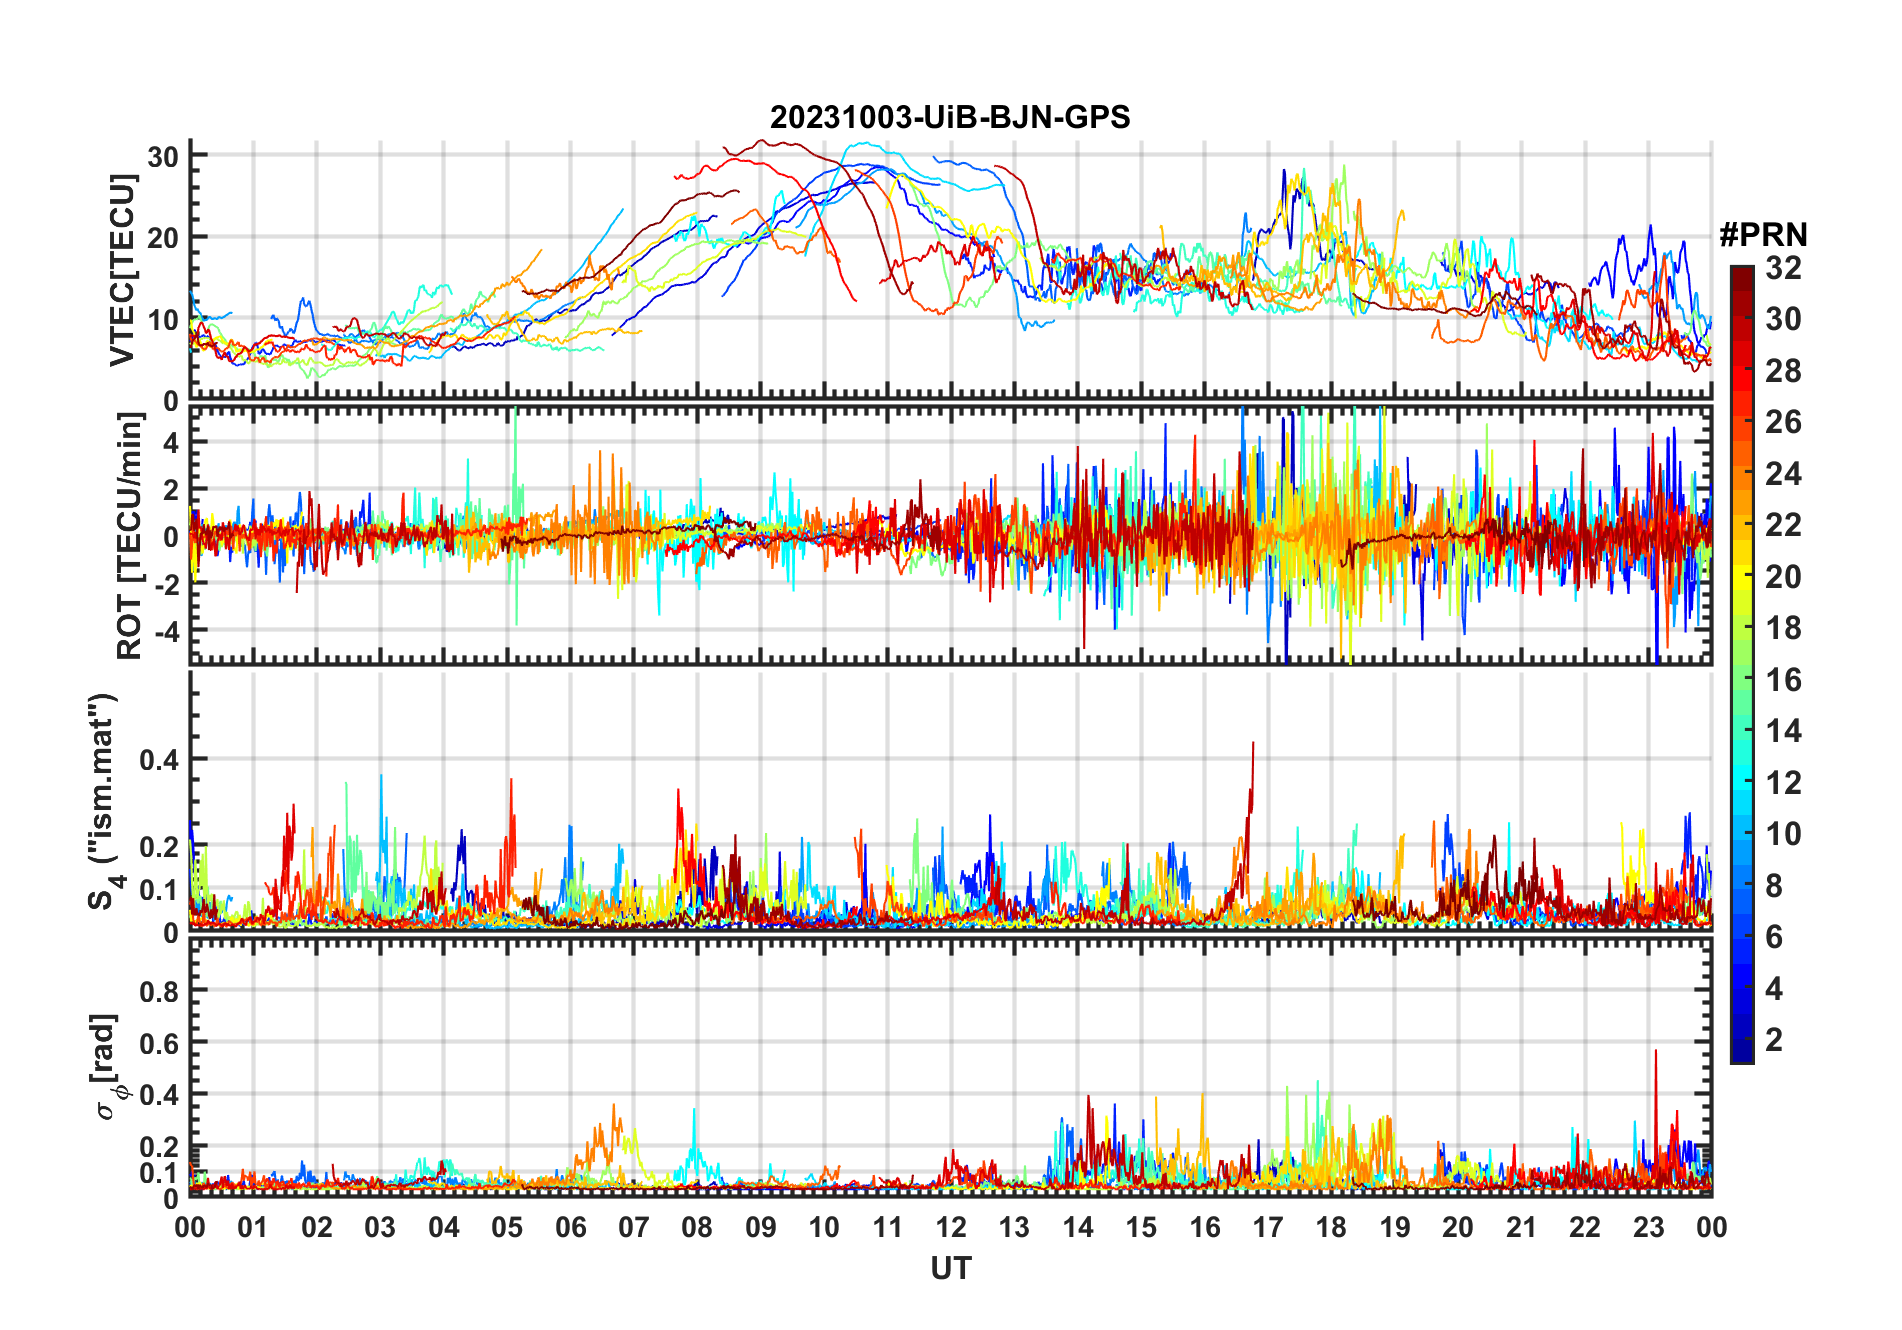Click the 0.4 tick on S4 axis
1902x1330 pixels.
159,760
